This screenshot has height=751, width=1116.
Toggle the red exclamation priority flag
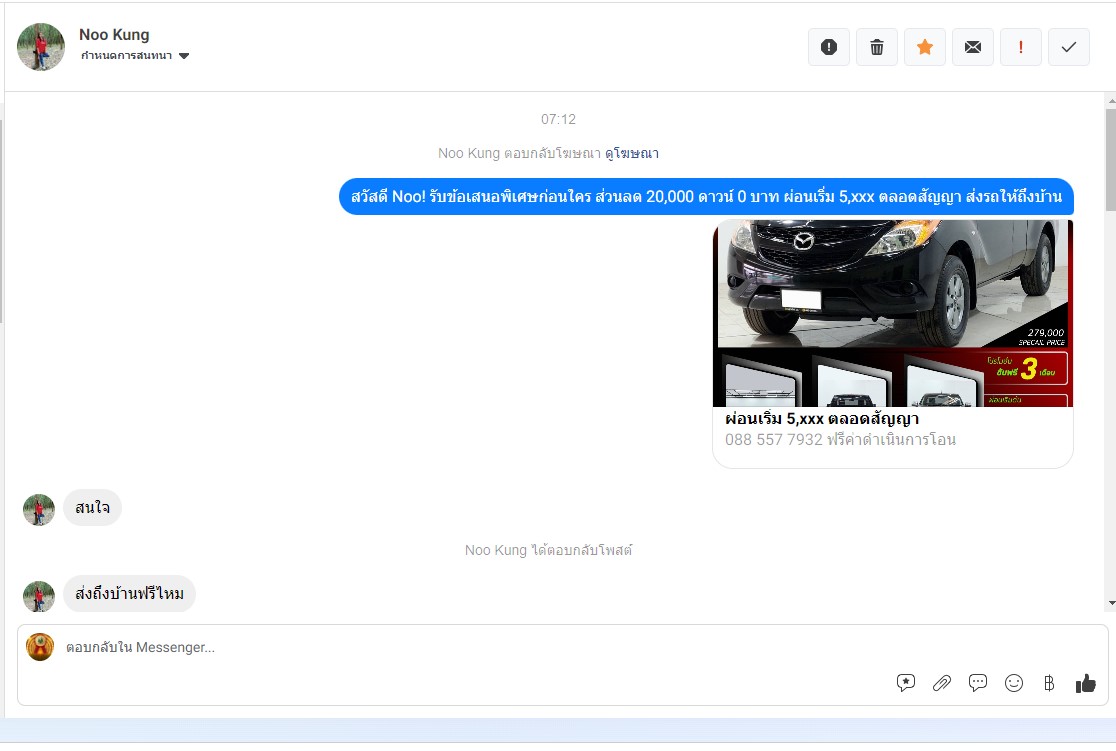pos(1021,47)
